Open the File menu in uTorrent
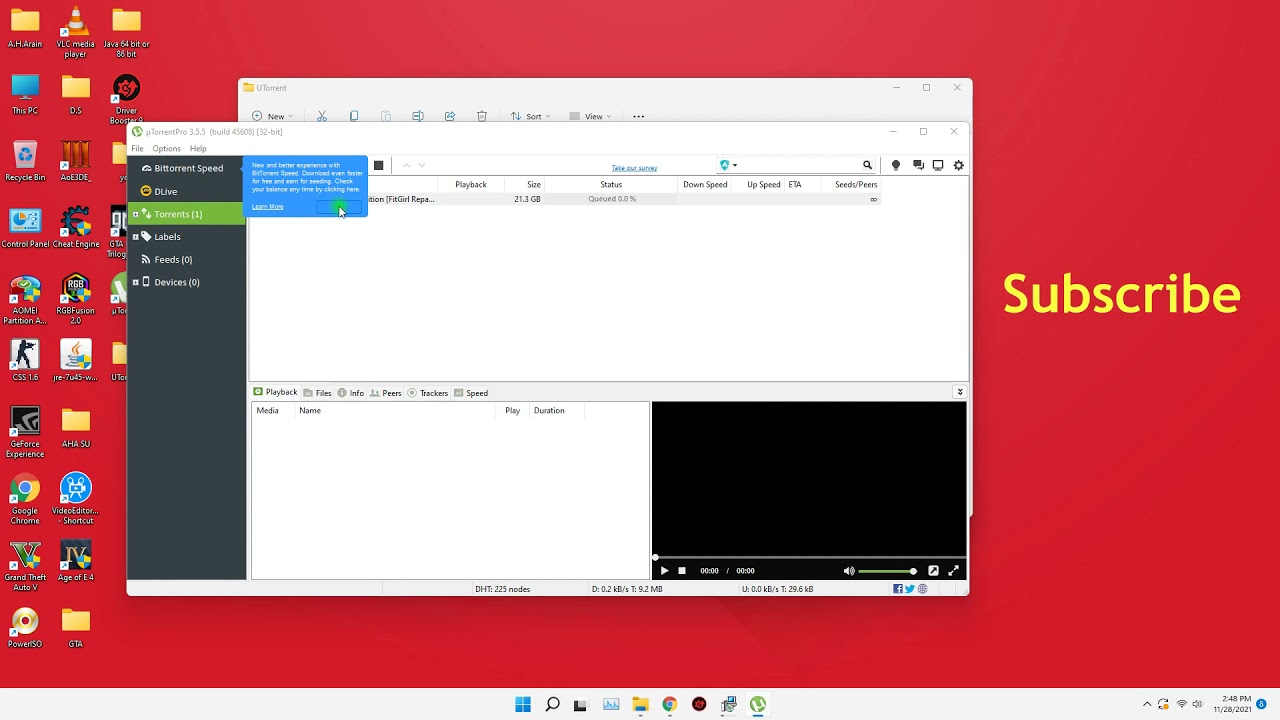Viewport: 1280px width, 720px height. pos(137,149)
